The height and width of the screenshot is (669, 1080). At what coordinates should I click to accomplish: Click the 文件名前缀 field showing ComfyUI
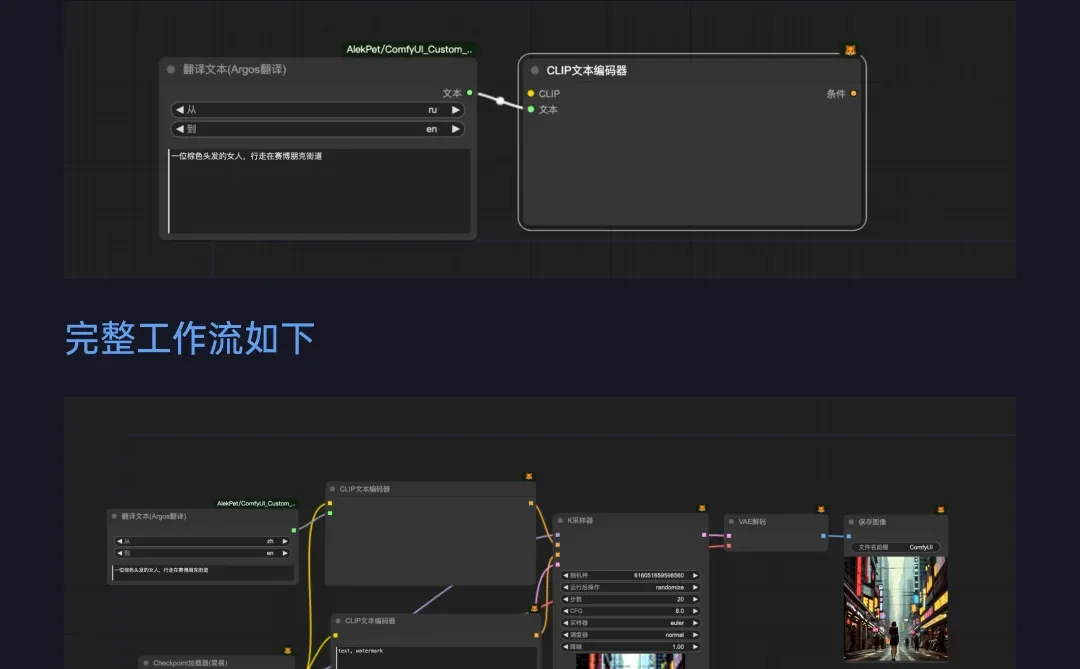895,547
